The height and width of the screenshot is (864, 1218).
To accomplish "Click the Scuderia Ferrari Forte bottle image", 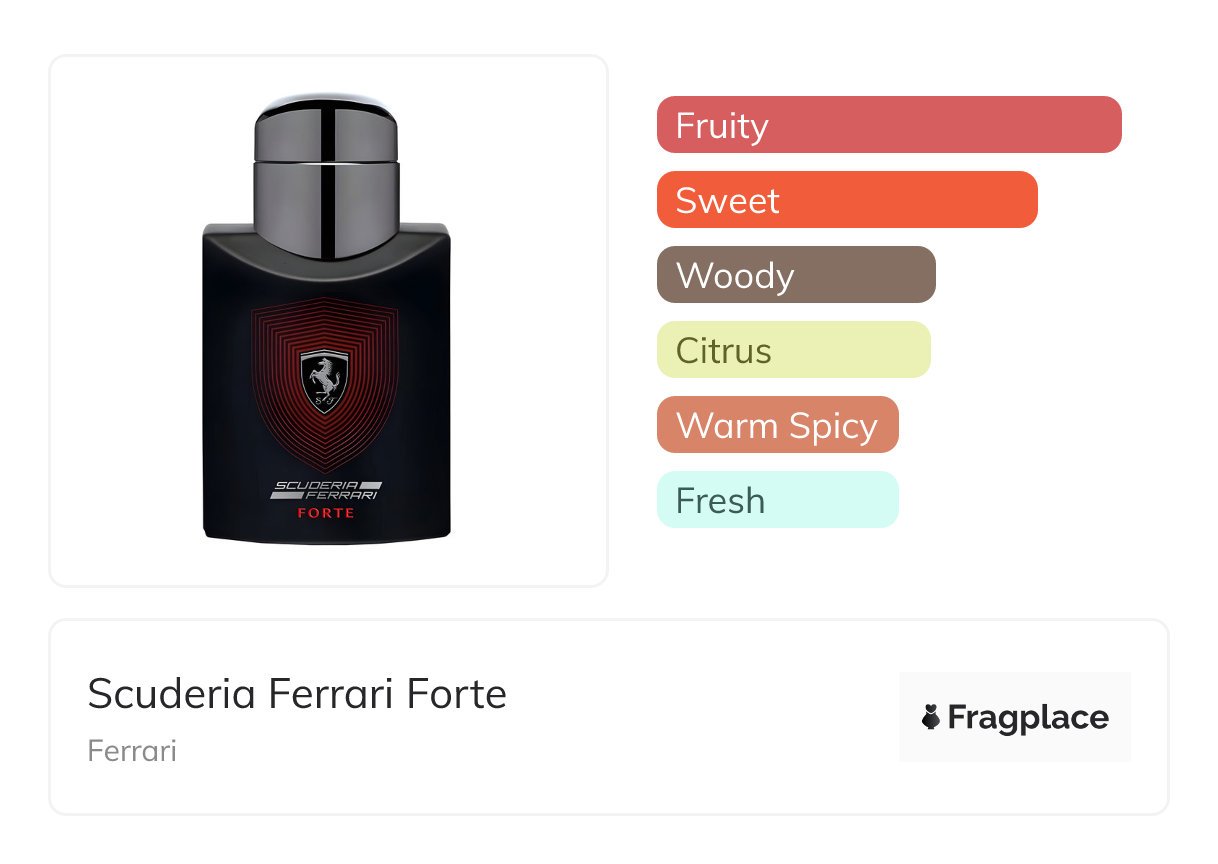I will pyautogui.click(x=326, y=319).
